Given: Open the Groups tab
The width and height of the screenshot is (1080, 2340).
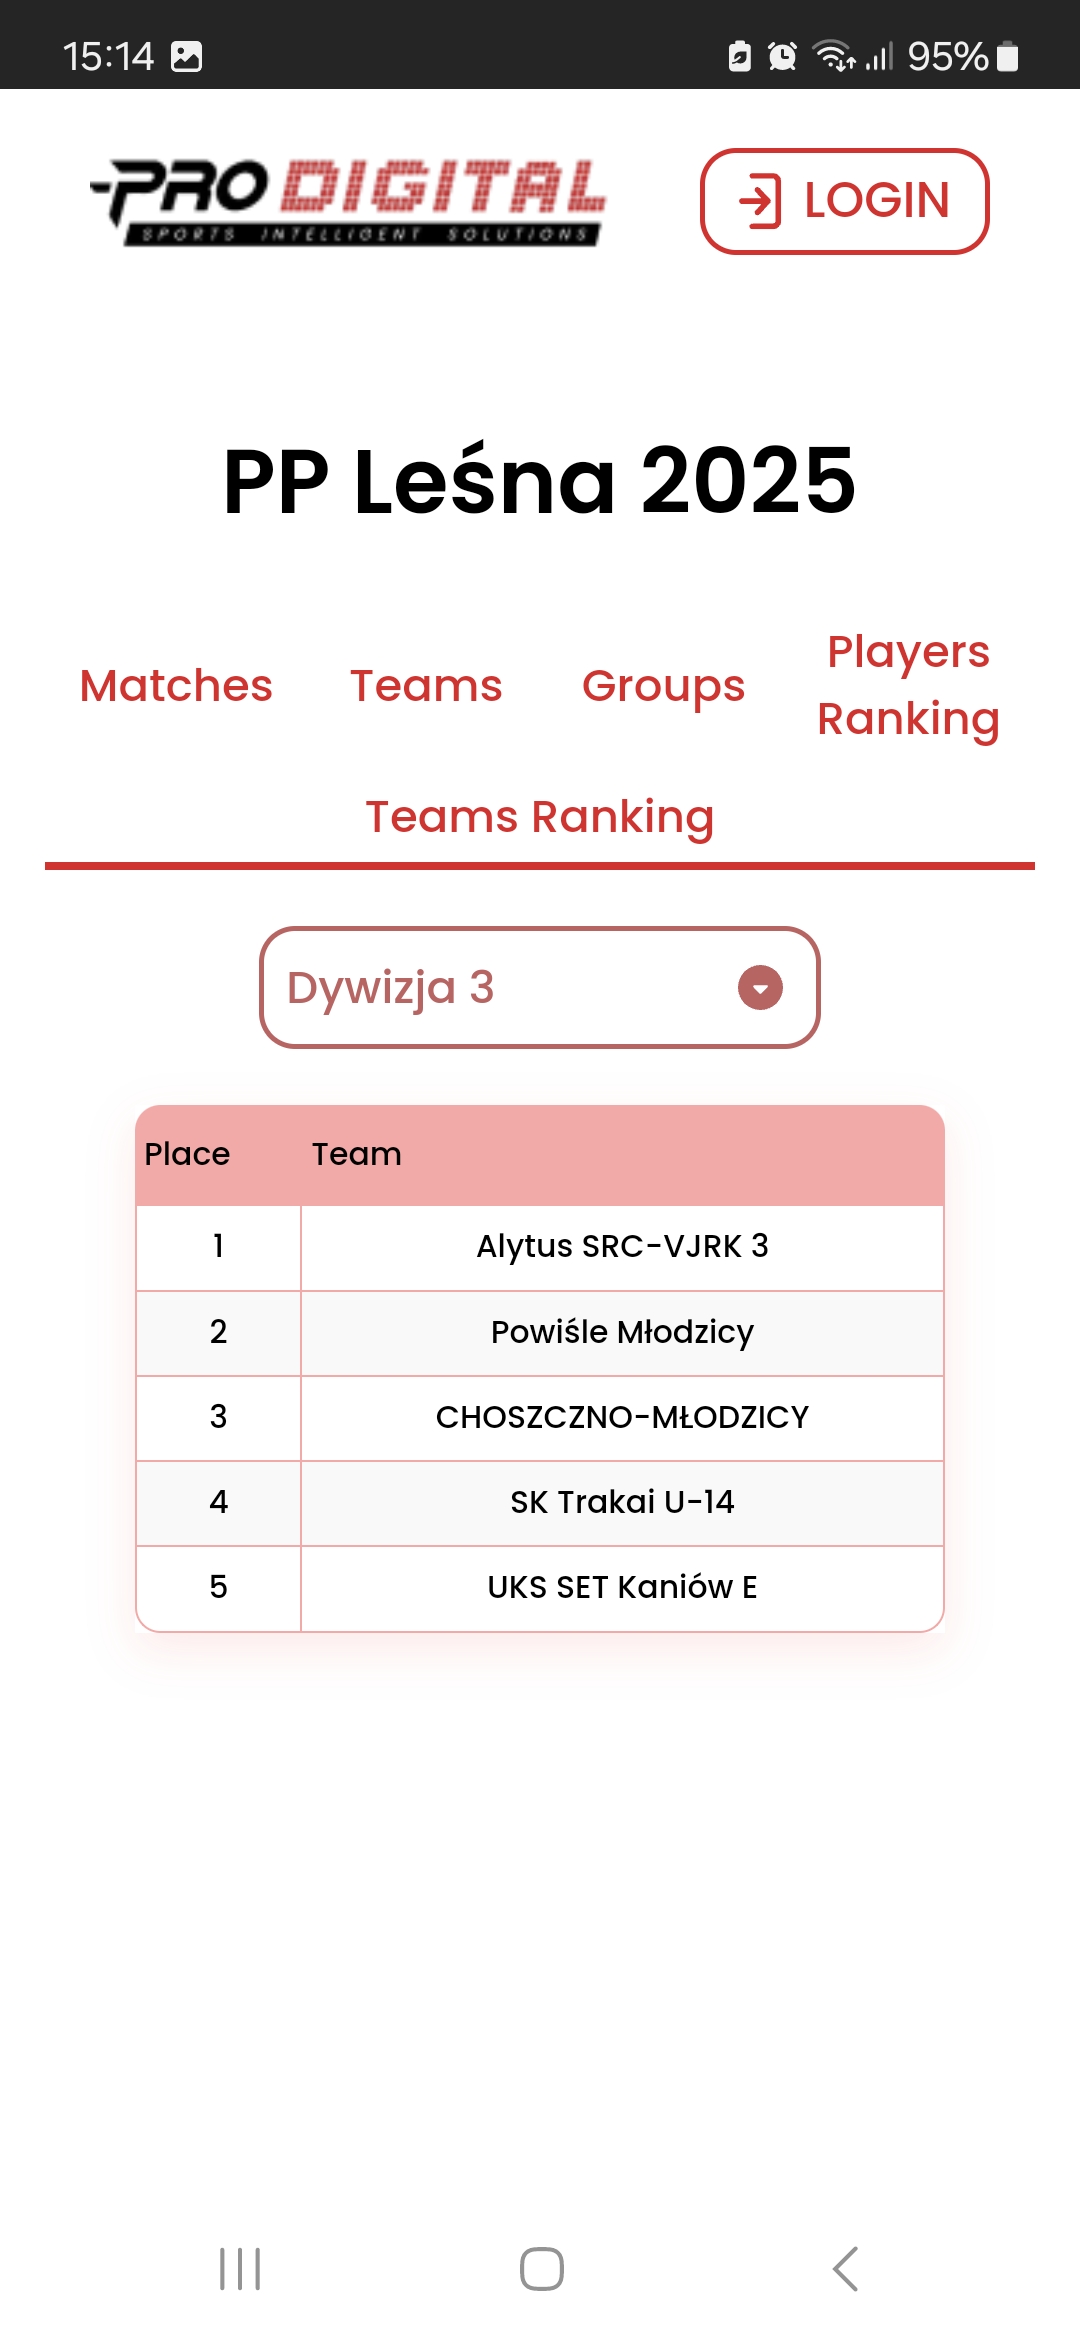Looking at the screenshot, I should click(664, 686).
